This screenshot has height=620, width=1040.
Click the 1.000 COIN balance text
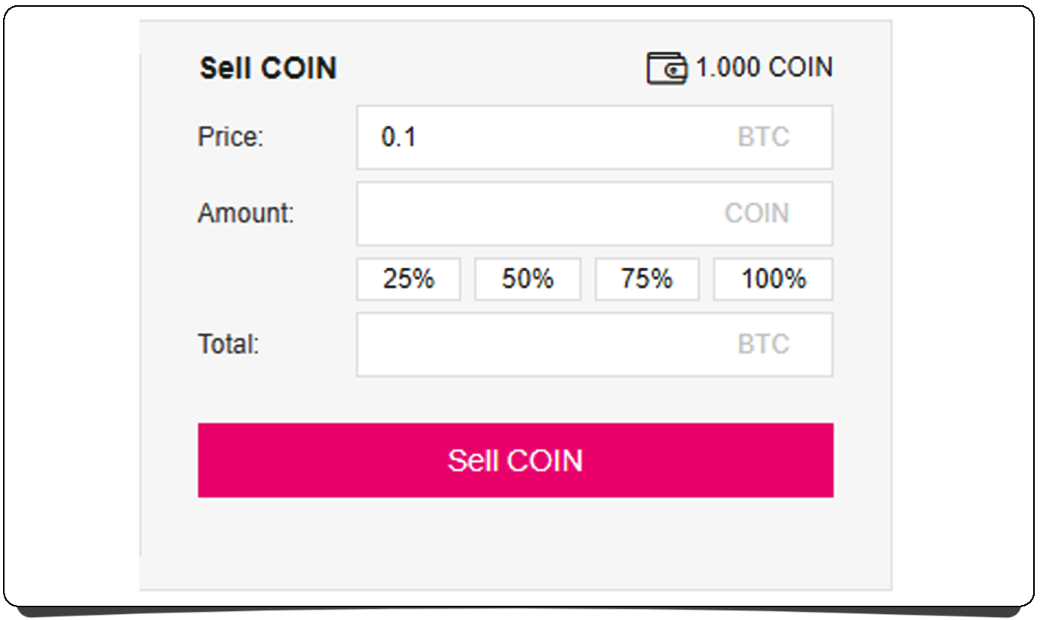764,68
